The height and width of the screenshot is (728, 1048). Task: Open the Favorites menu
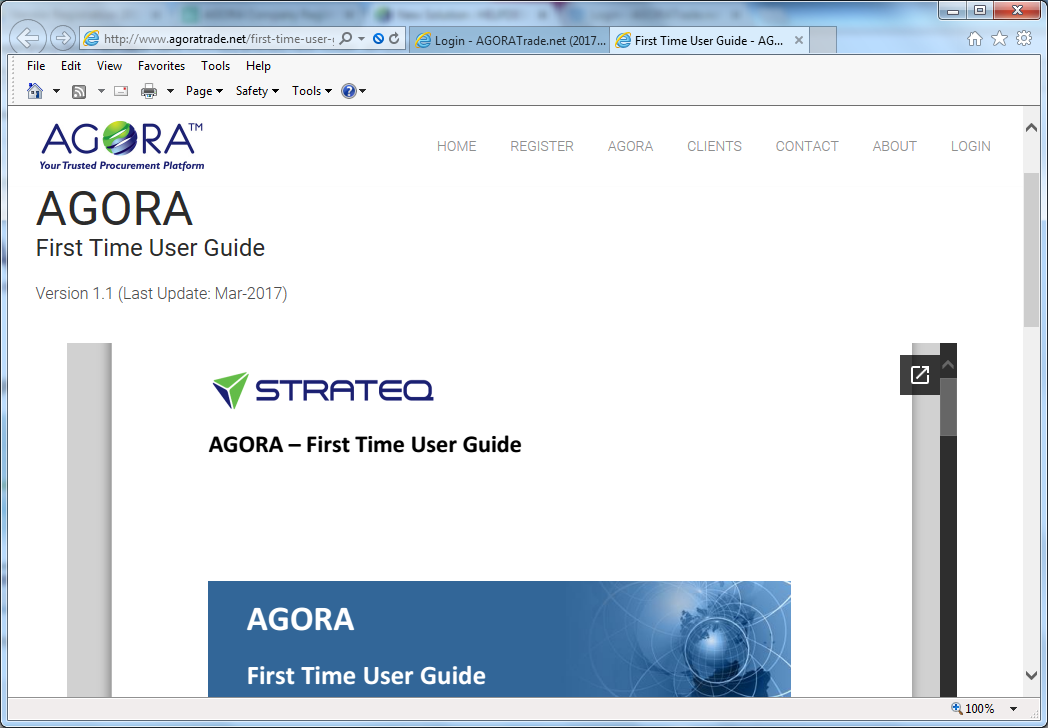(161, 66)
